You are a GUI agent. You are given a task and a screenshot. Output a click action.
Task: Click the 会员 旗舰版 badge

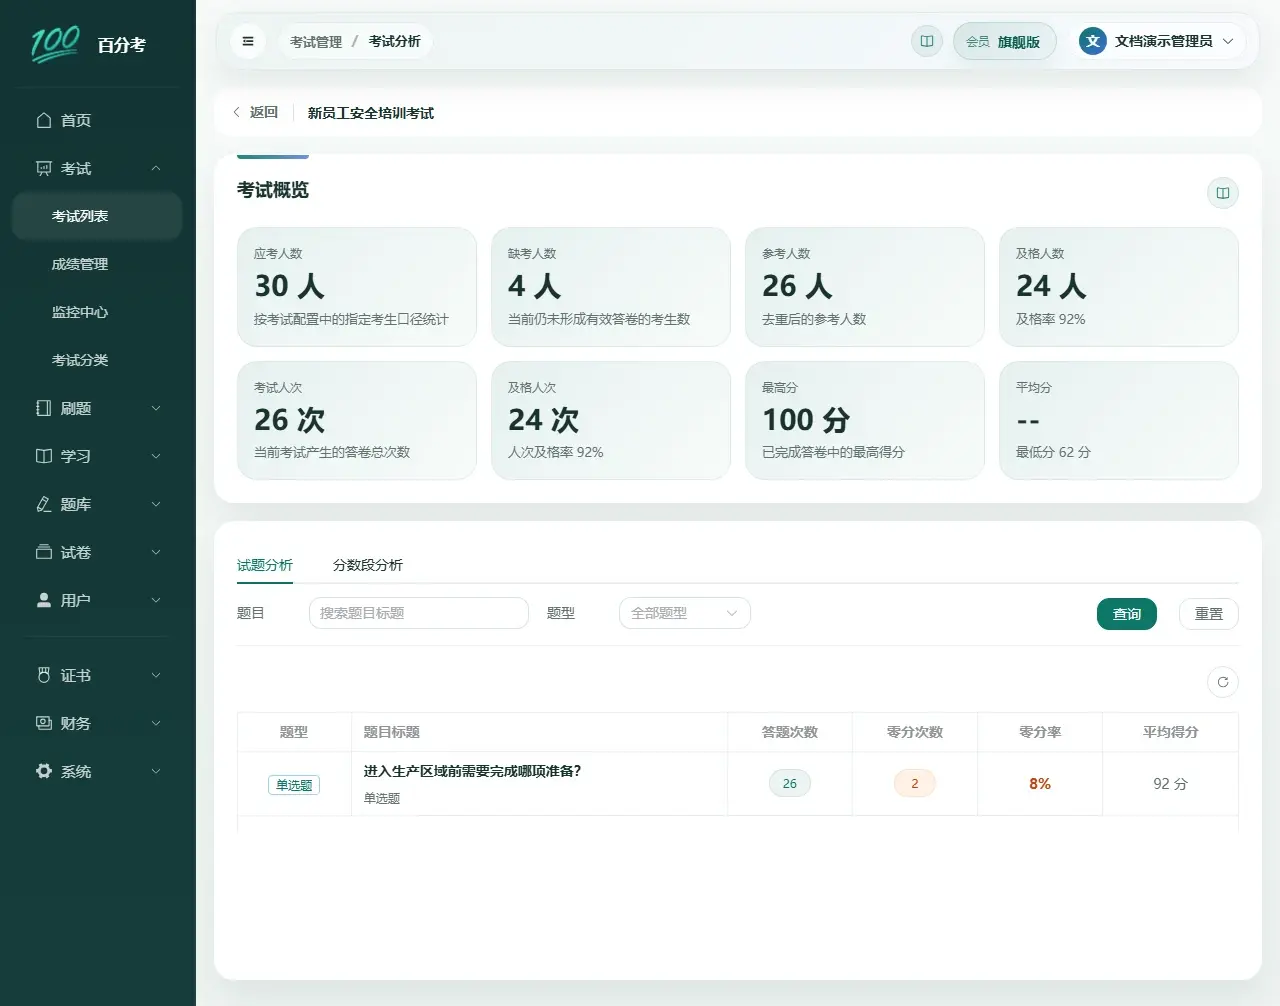1004,41
